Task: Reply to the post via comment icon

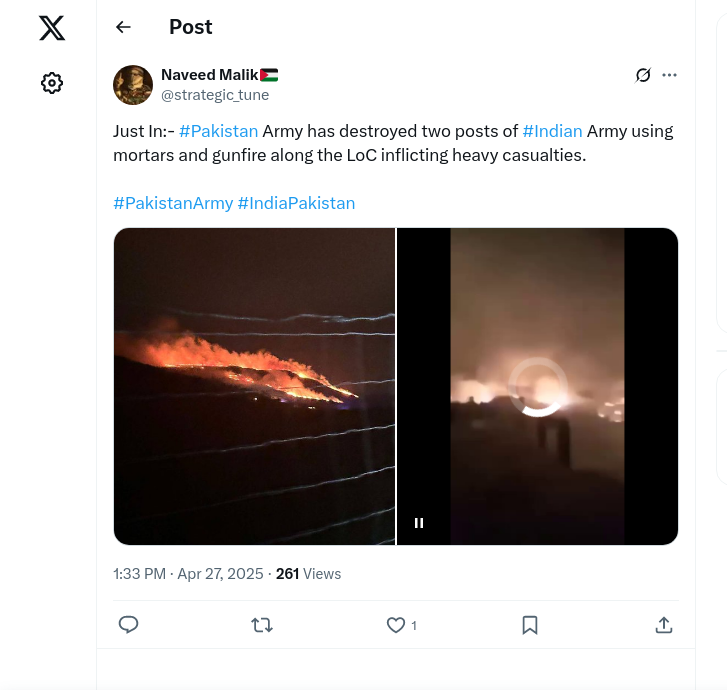Action: click(x=128, y=625)
